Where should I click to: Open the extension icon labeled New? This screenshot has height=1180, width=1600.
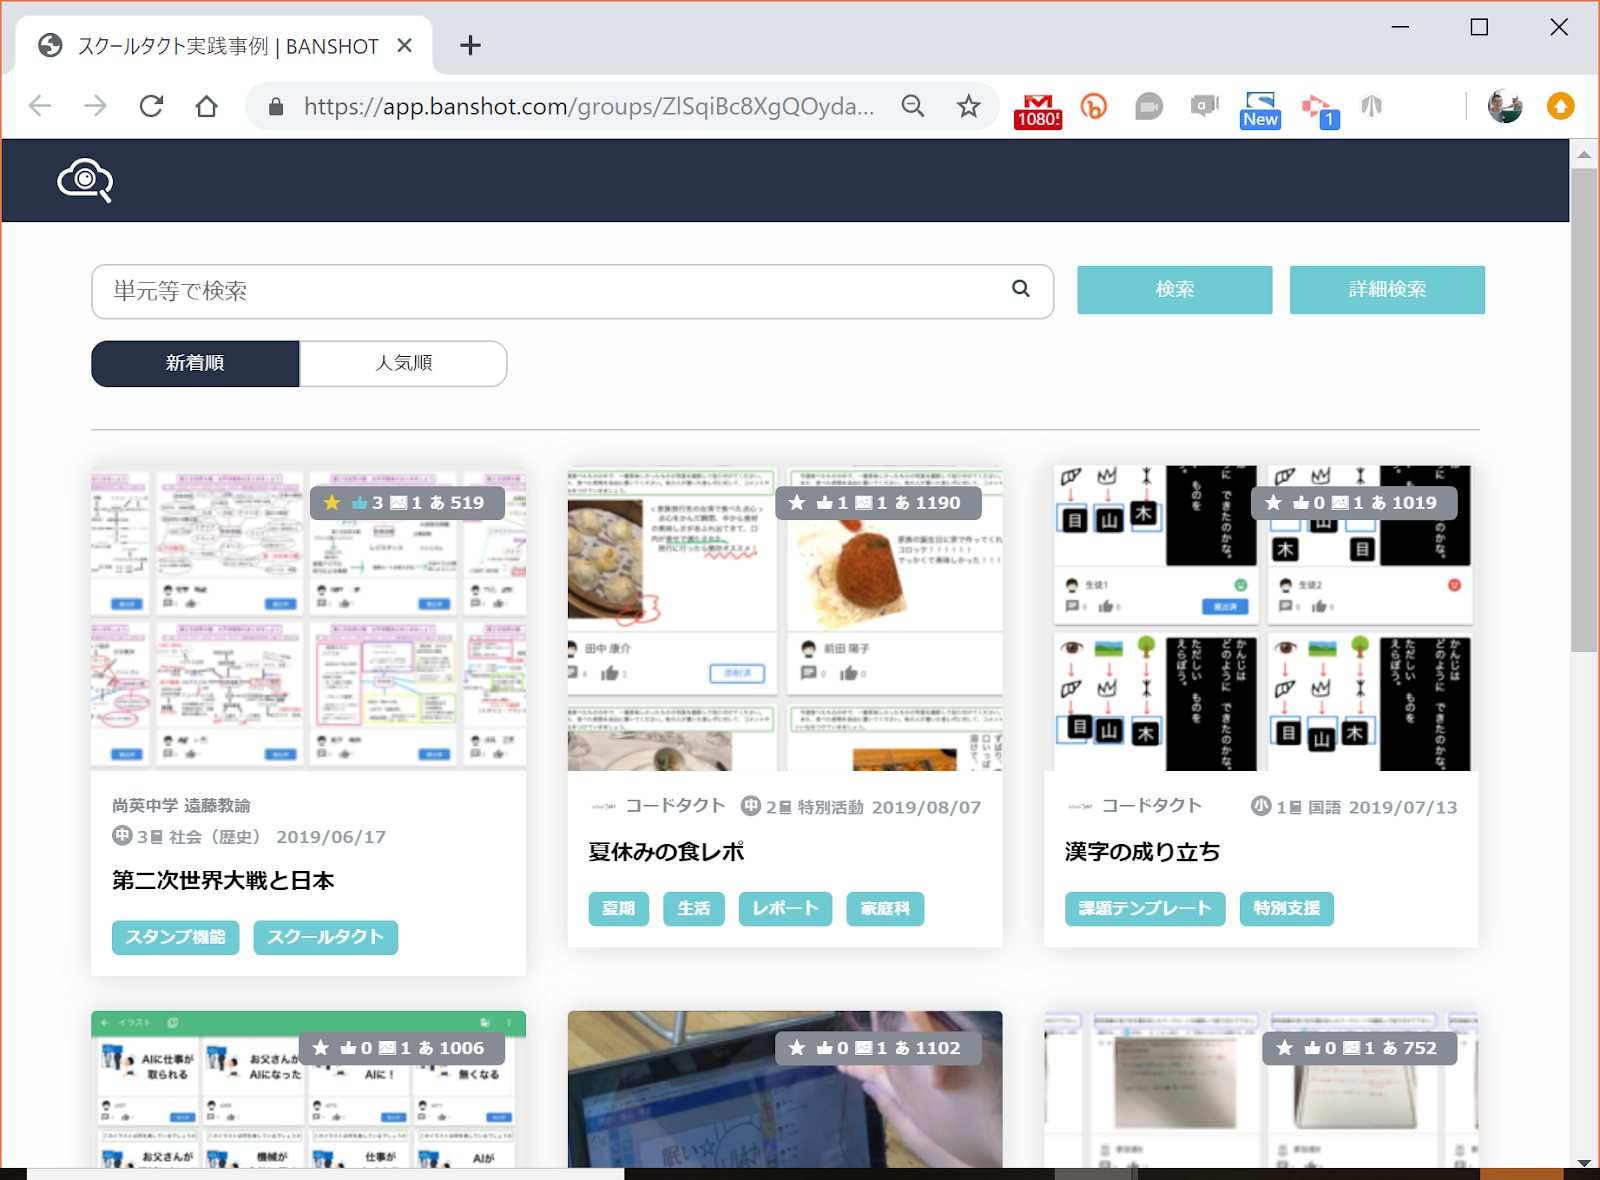[1260, 110]
